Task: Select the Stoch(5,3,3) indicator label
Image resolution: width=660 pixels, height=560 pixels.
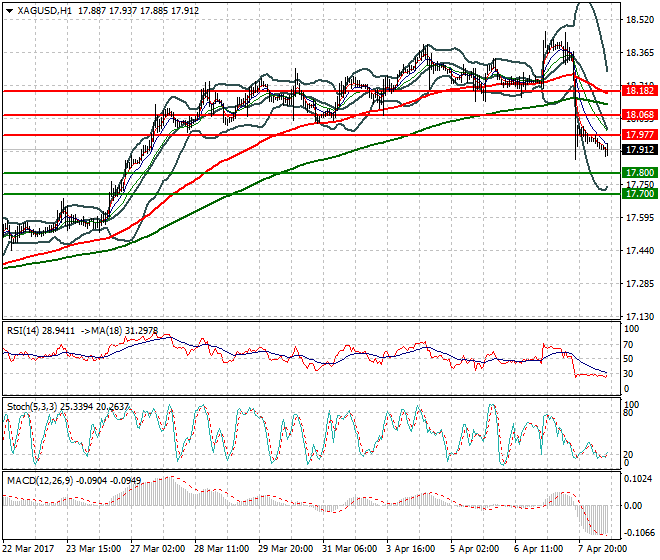Action: 32,407
